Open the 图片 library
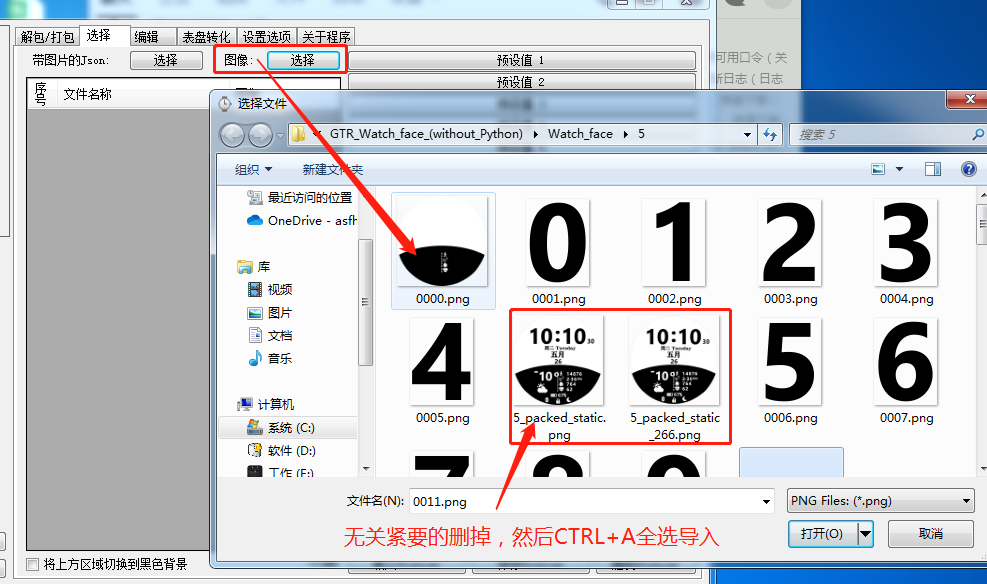The image size is (987, 584). pyautogui.click(x=270, y=313)
